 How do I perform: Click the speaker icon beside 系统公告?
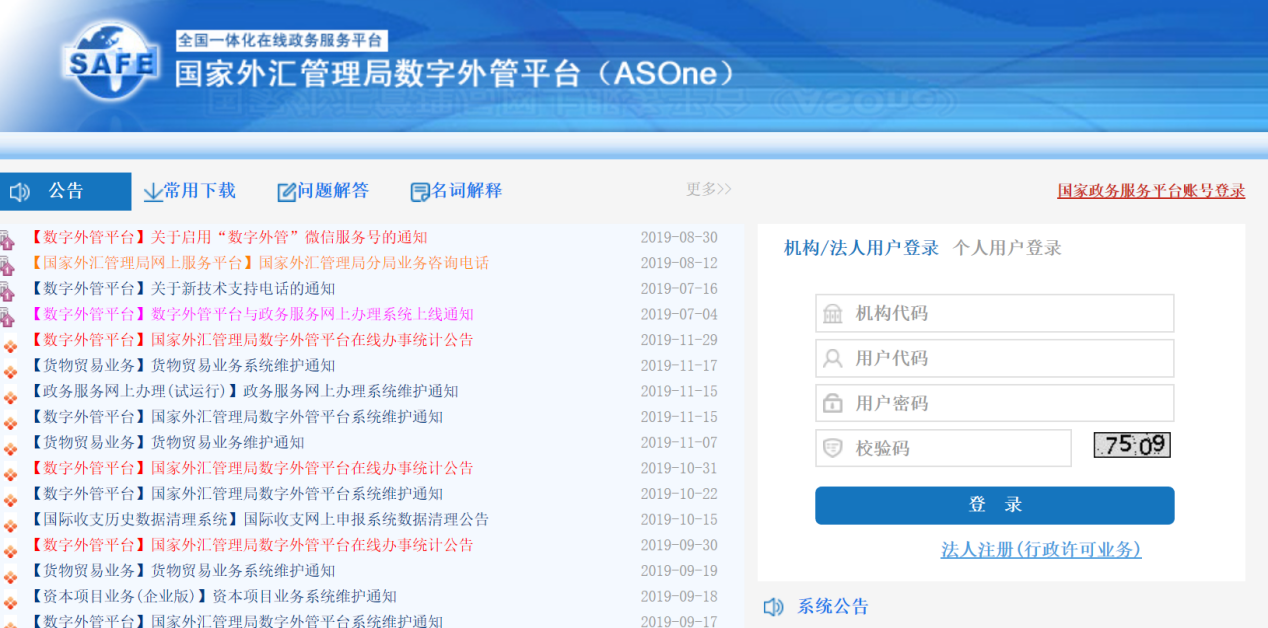[773, 607]
